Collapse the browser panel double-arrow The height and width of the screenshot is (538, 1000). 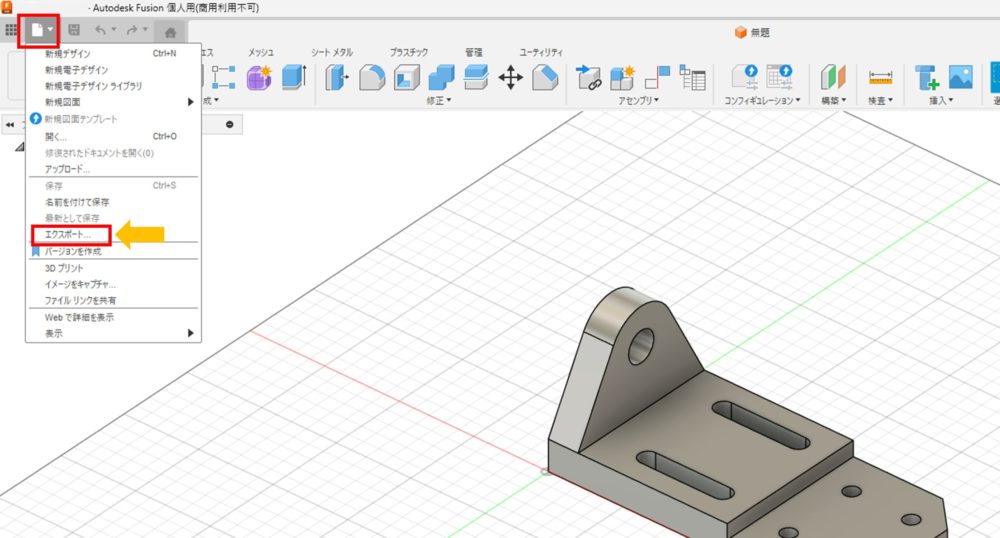(x=10, y=125)
